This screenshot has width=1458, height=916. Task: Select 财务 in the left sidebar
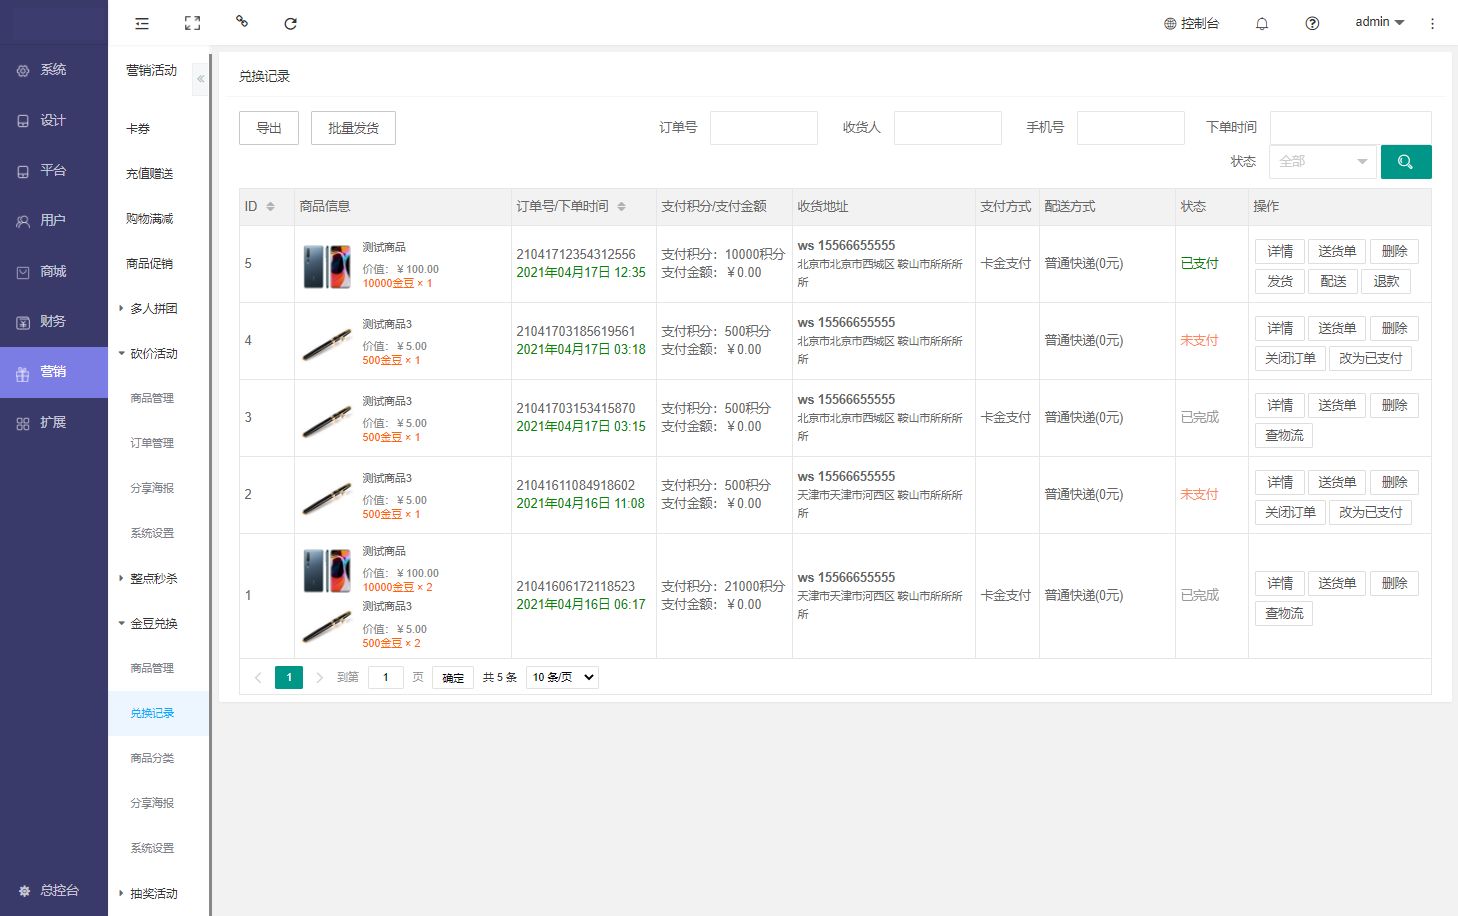pyautogui.click(x=53, y=322)
